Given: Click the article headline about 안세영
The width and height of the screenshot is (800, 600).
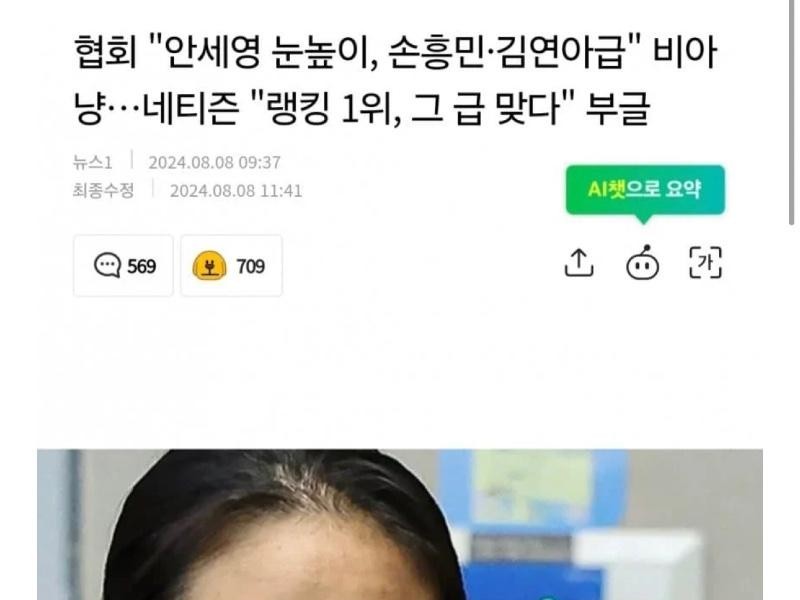Looking at the screenshot, I should click(x=395, y=80).
